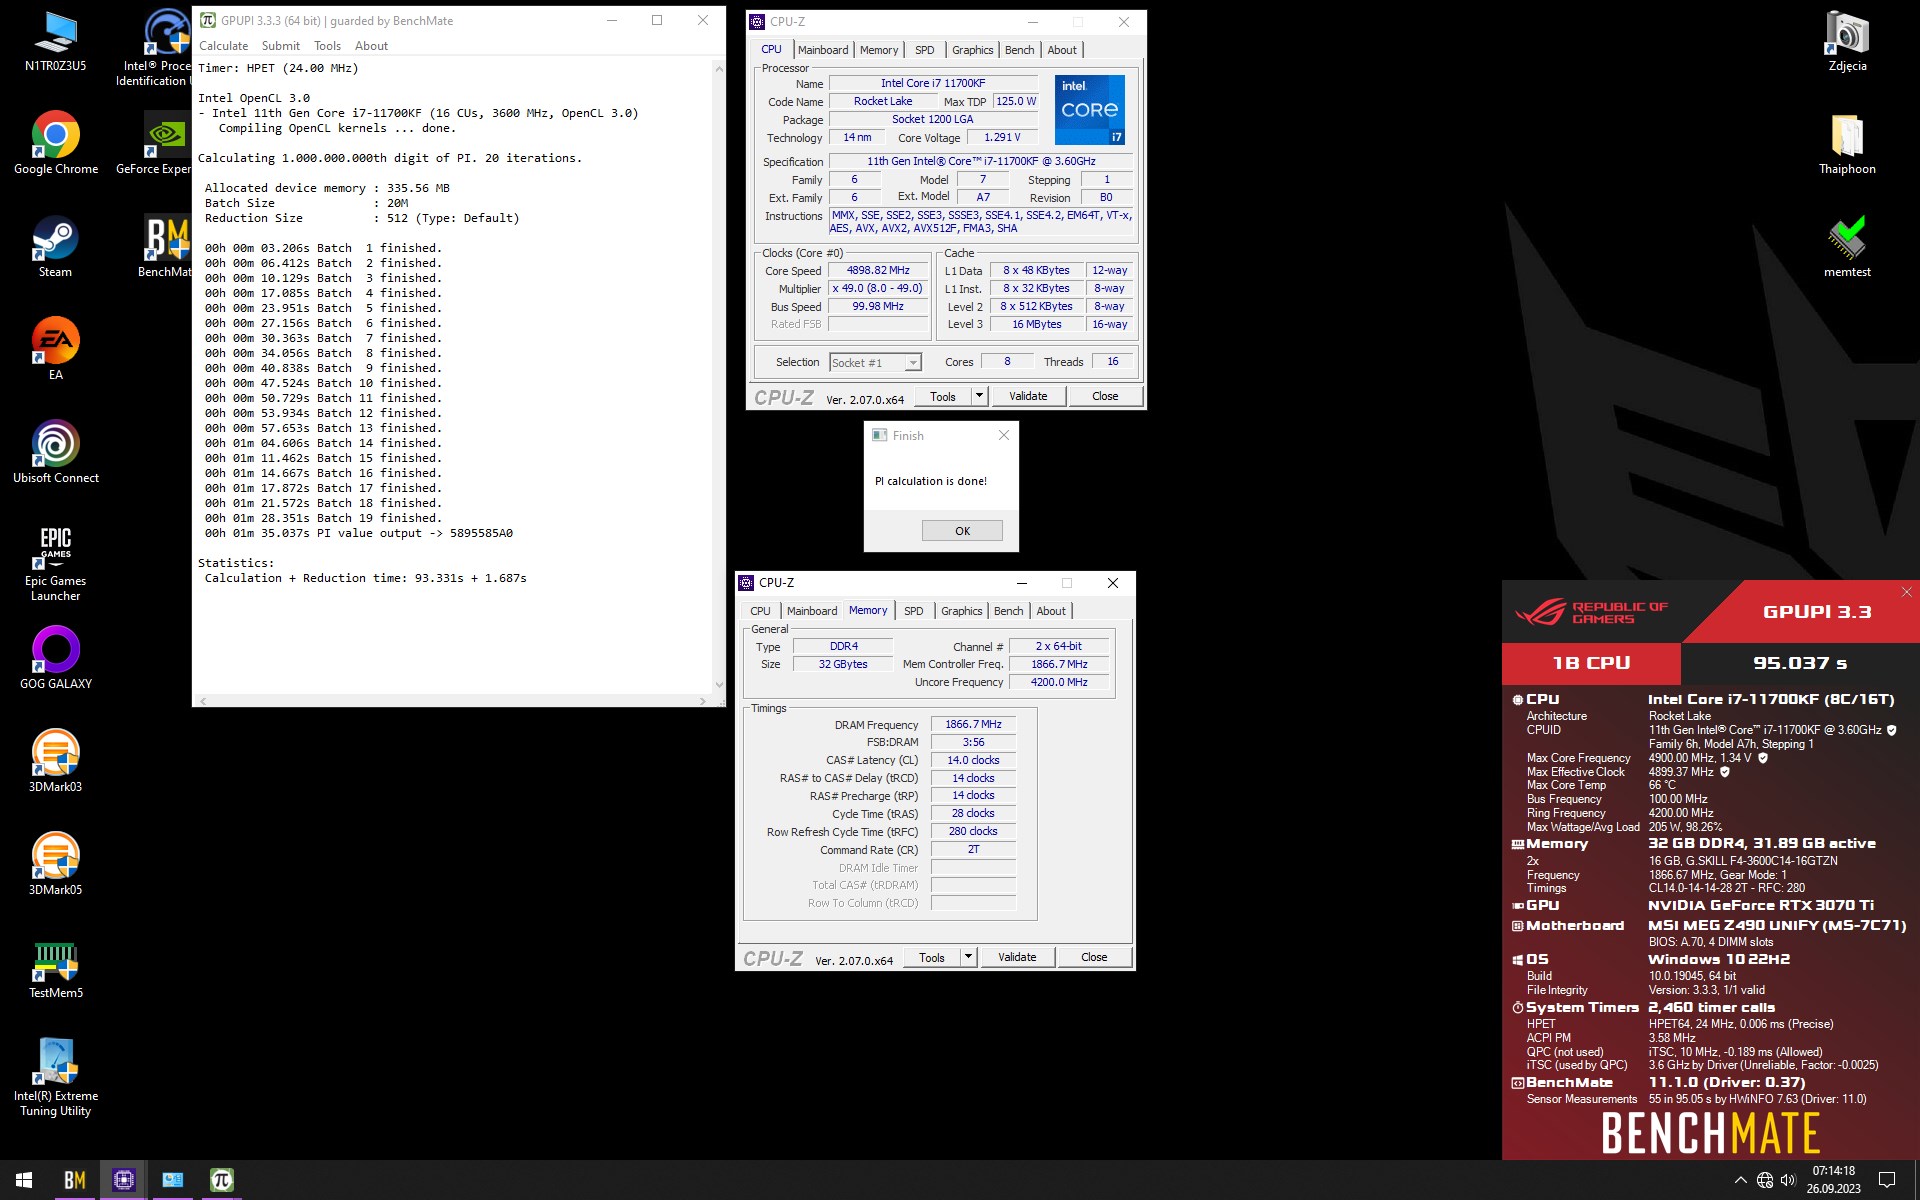Screen dimensions: 1920x1200
Task: Click Close button in bottom CPU-Z window
Action: (1094, 957)
